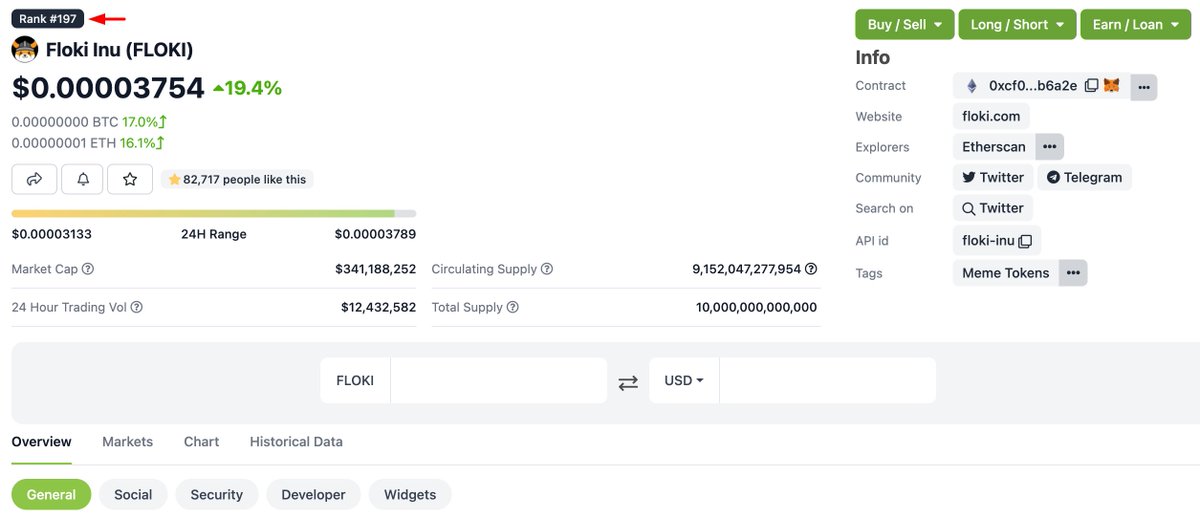Viewport: 1200px width, 518px height.
Task: Open the Community Twitter link
Action: pos(993,178)
